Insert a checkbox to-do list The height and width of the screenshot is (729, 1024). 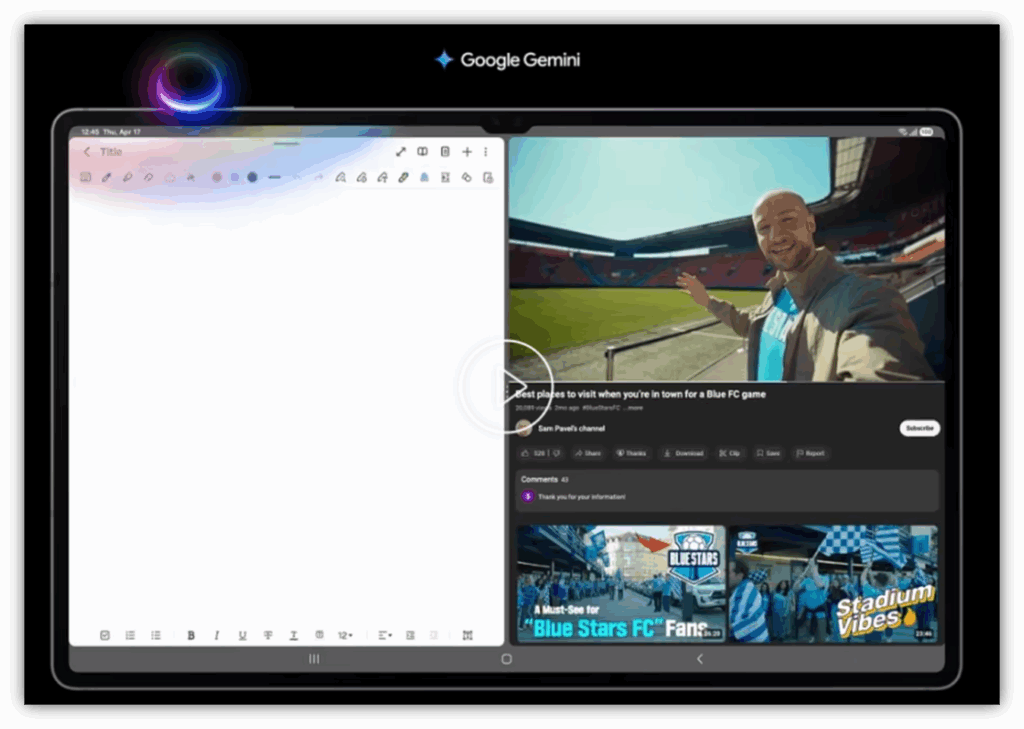point(104,635)
